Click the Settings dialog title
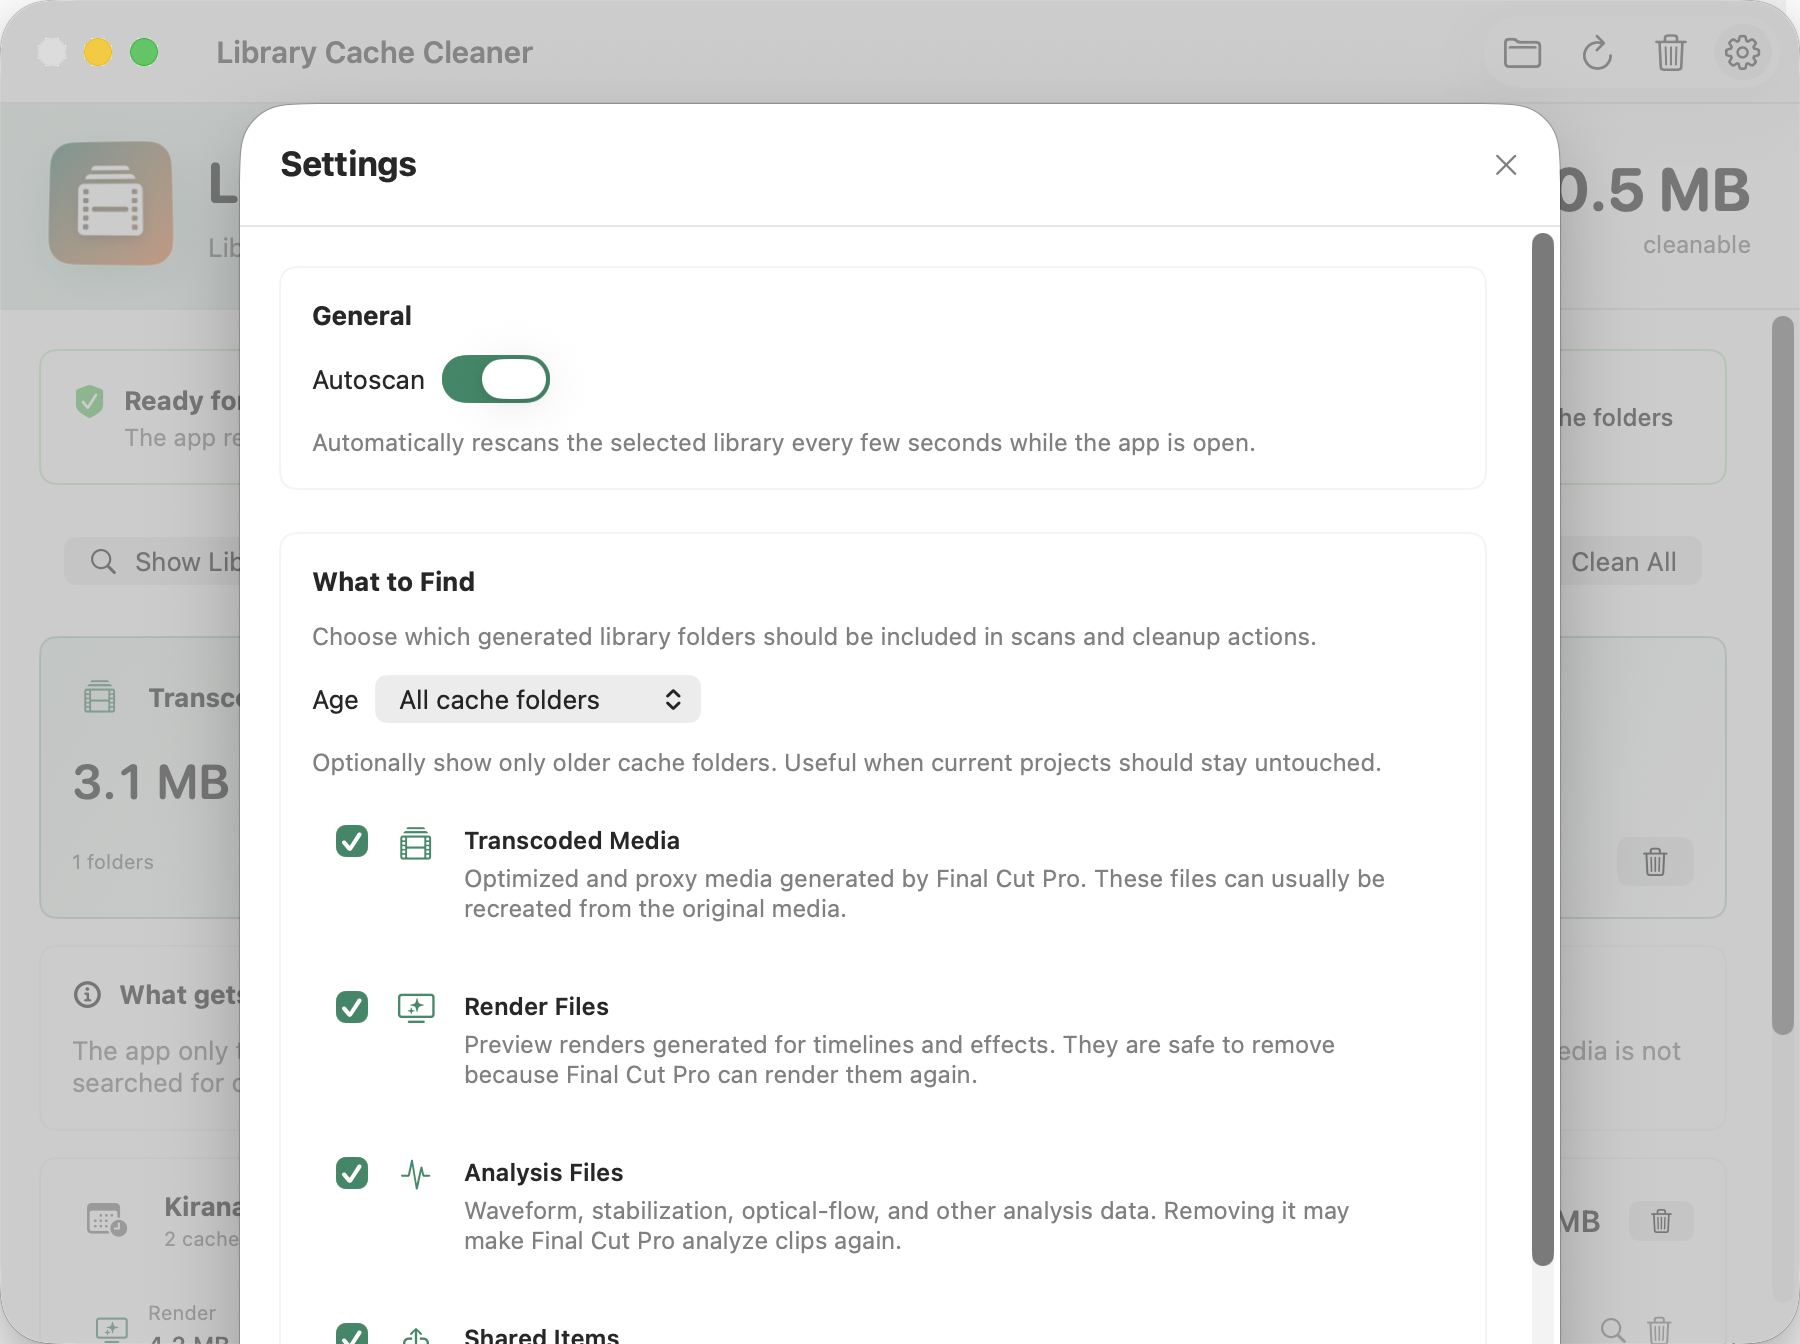1800x1344 pixels. pyautogui.click(x=348, y=164)
